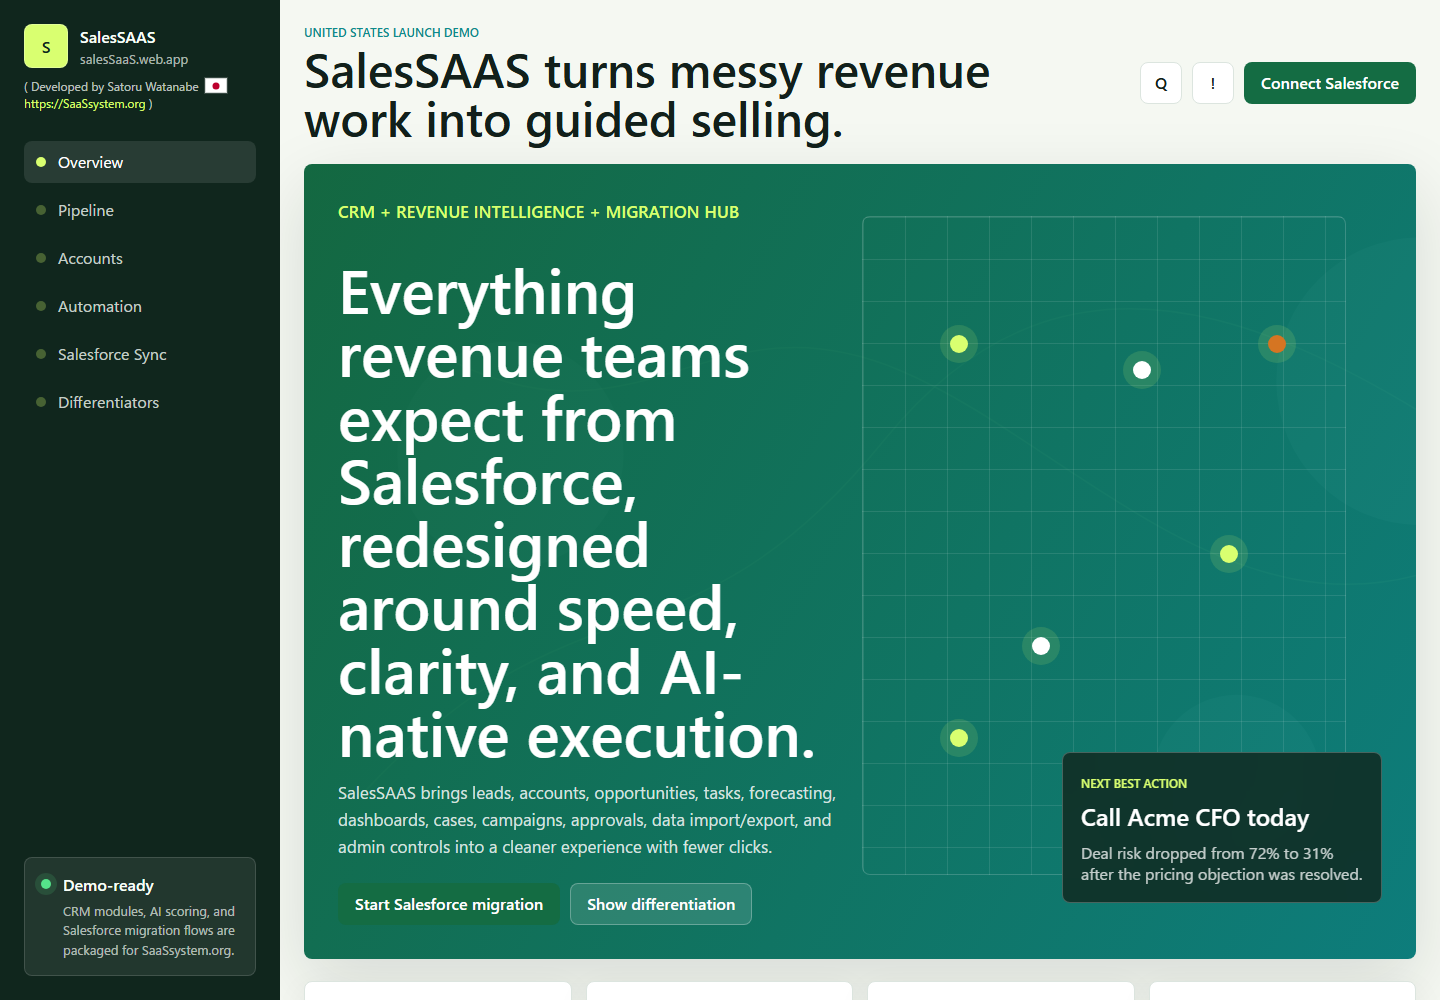
Task: Open the Next Best Action card
Action: point(1222,828)
